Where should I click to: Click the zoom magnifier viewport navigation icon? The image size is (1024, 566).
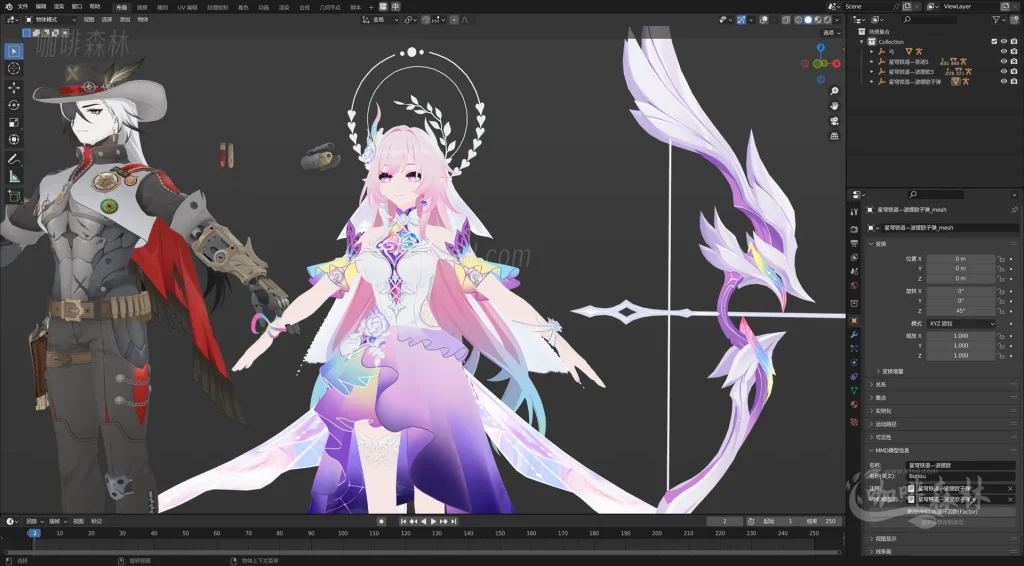click(x=834, y=91)
